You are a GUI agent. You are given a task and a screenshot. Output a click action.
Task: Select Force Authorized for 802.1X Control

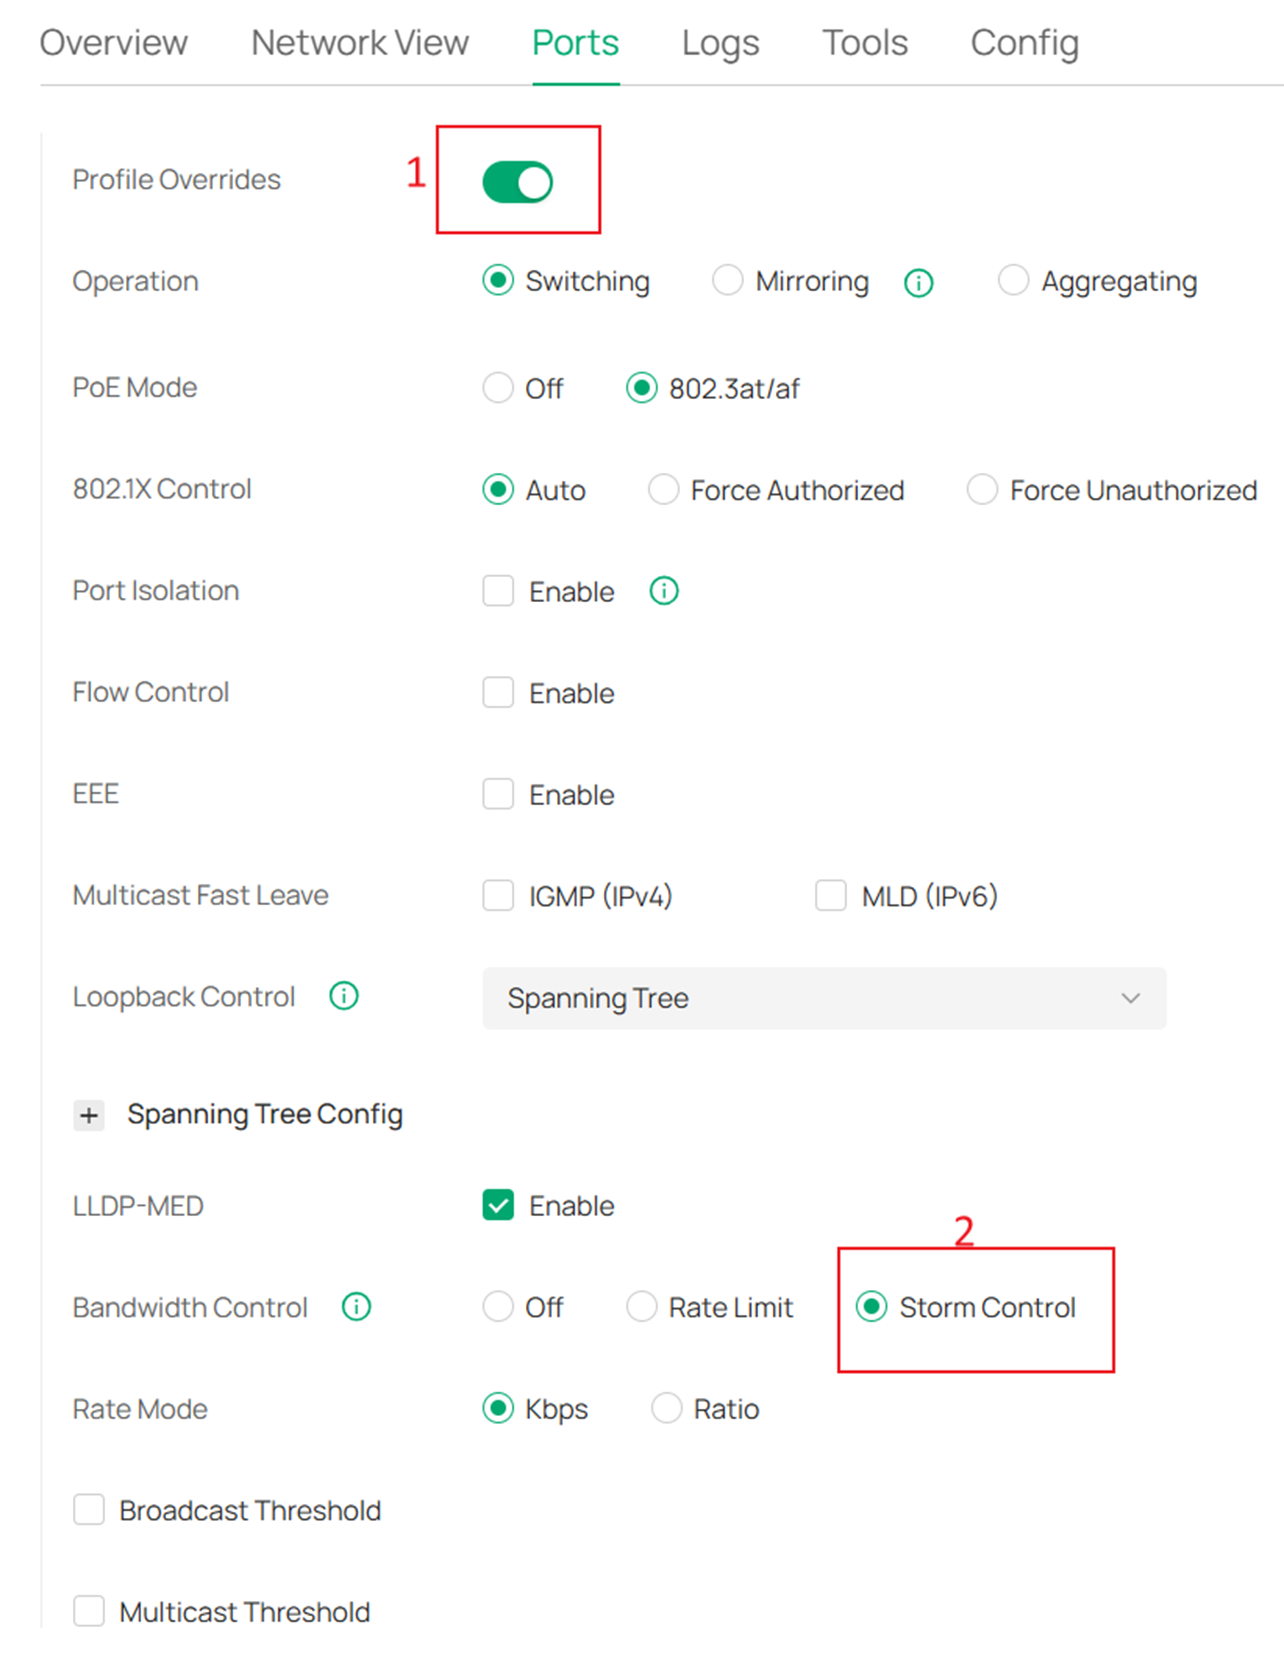pyautogui.click(x=663, y=490)
